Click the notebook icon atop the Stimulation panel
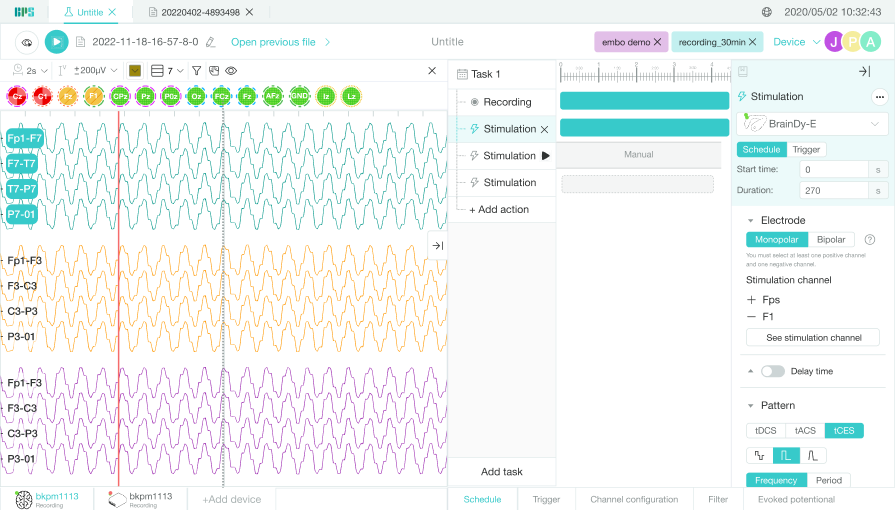This screenshot has height=510, width=895. point(743,71)
